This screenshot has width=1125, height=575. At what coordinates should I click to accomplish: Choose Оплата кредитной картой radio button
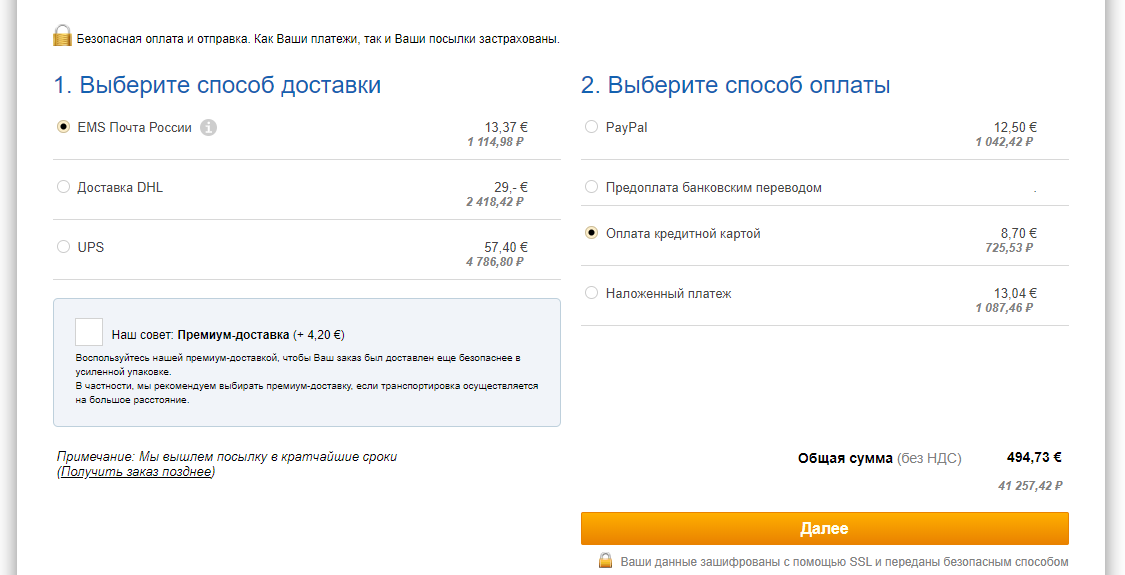coord(591,233)
